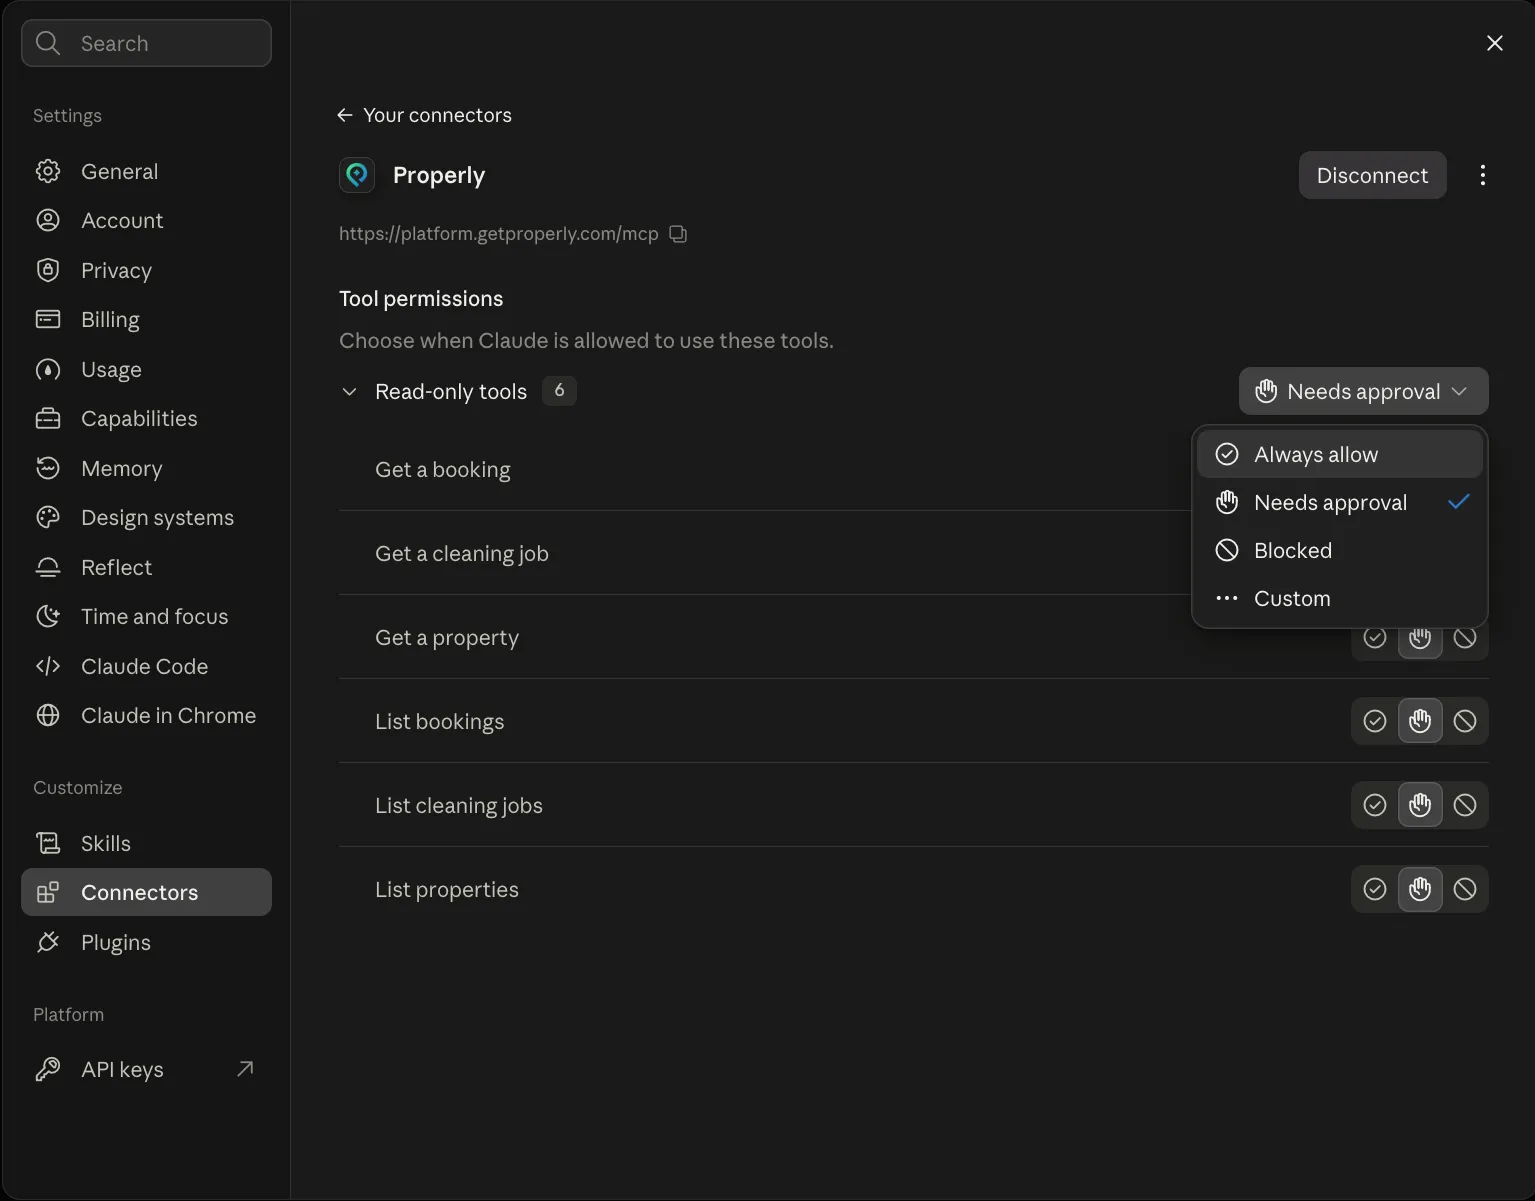
Task: Open Design systems settings
Action: 146,518
